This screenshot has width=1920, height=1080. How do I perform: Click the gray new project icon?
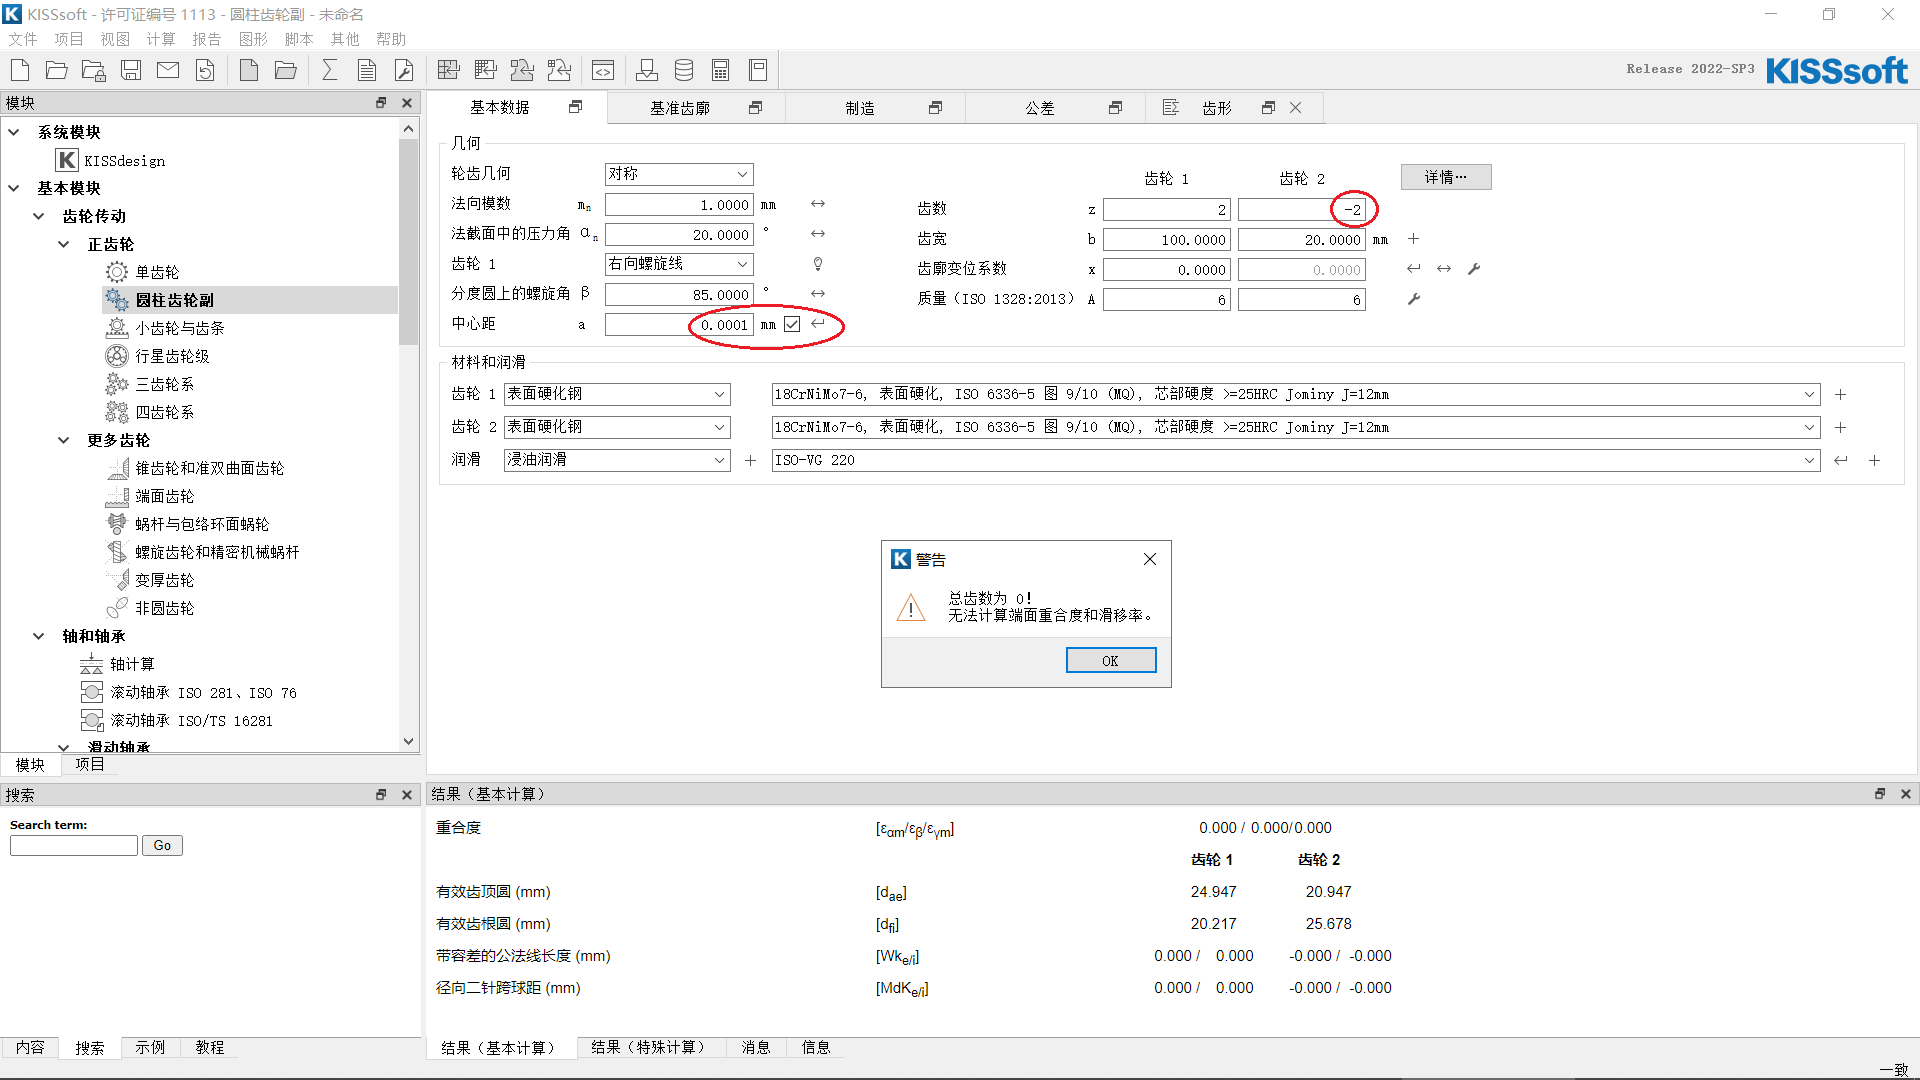pos(249,70)
